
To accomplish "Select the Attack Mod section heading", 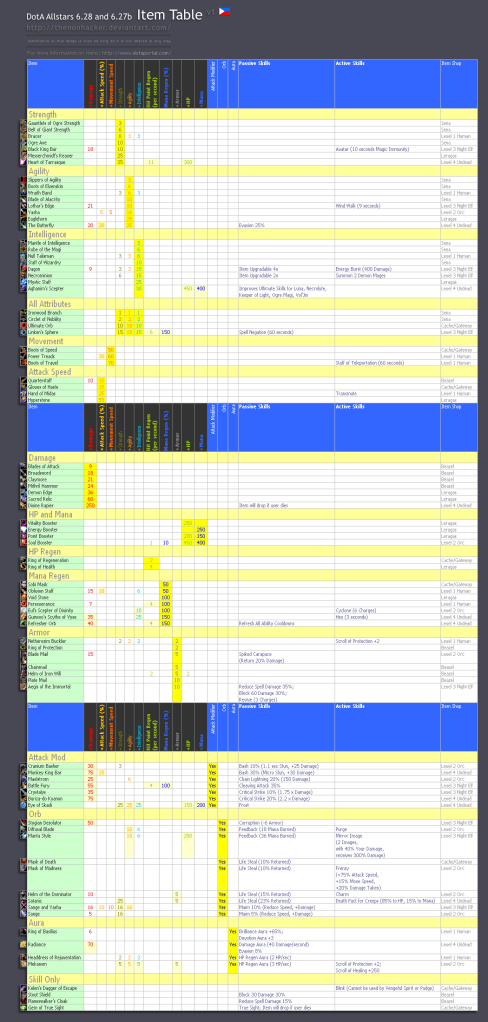I will [x=46, y=758].
